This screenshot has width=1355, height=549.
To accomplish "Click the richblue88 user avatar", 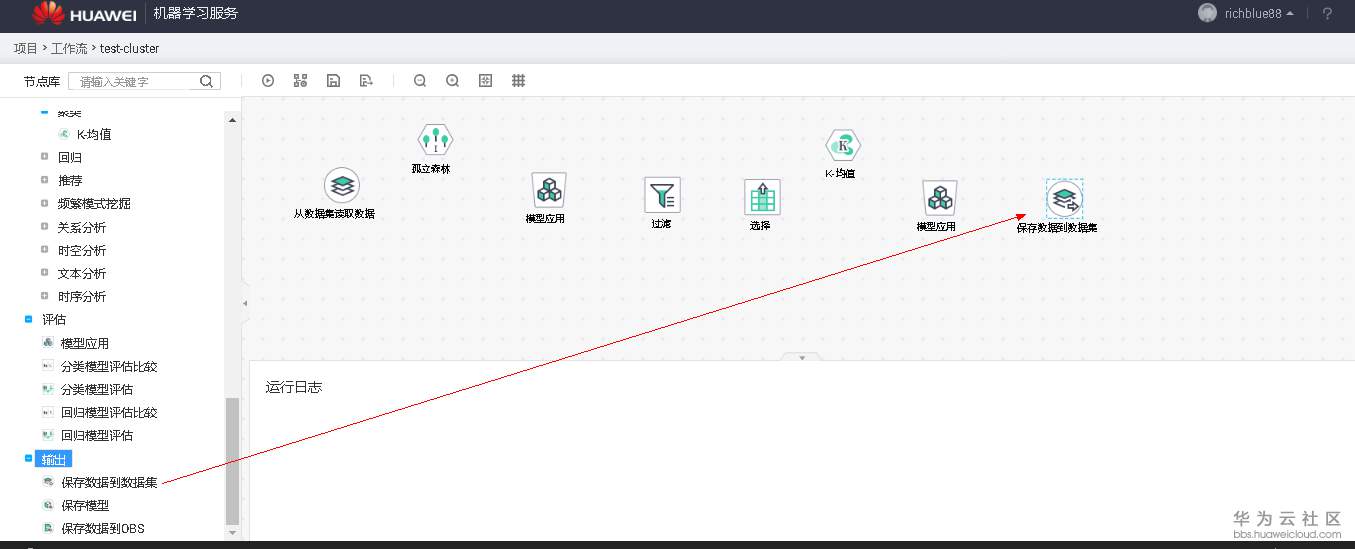I will tap(1208, 13).
